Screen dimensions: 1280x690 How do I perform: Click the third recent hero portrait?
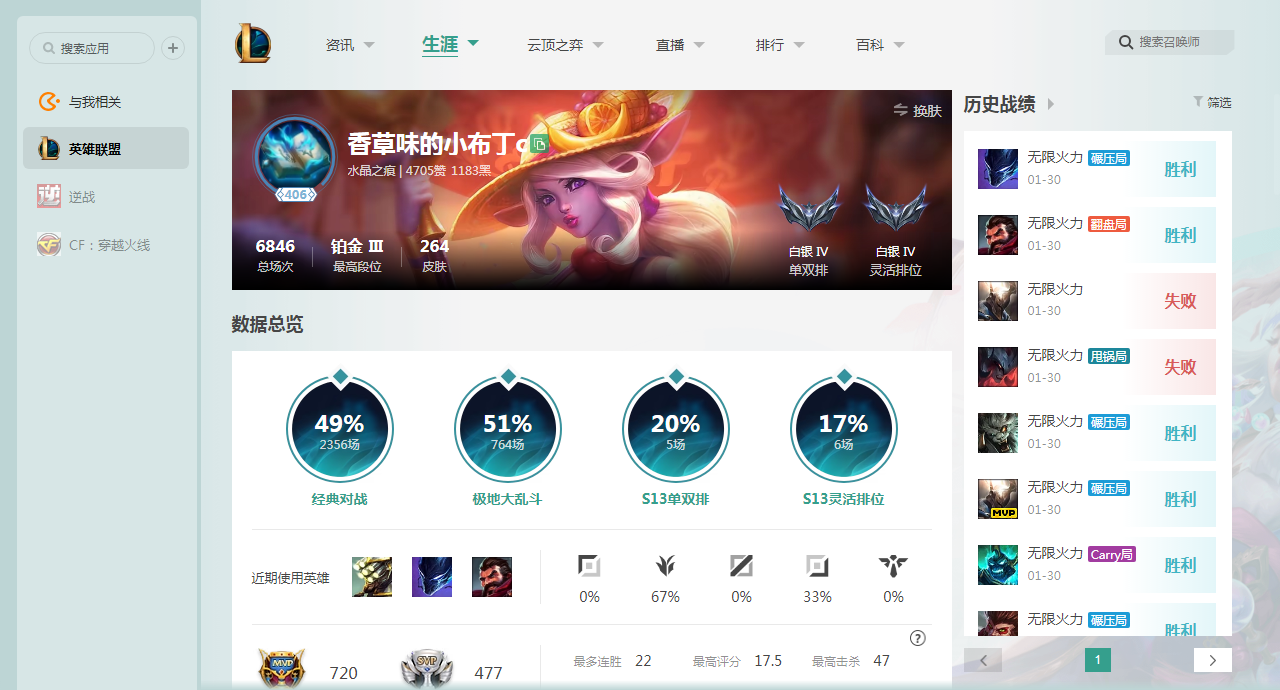492,577
